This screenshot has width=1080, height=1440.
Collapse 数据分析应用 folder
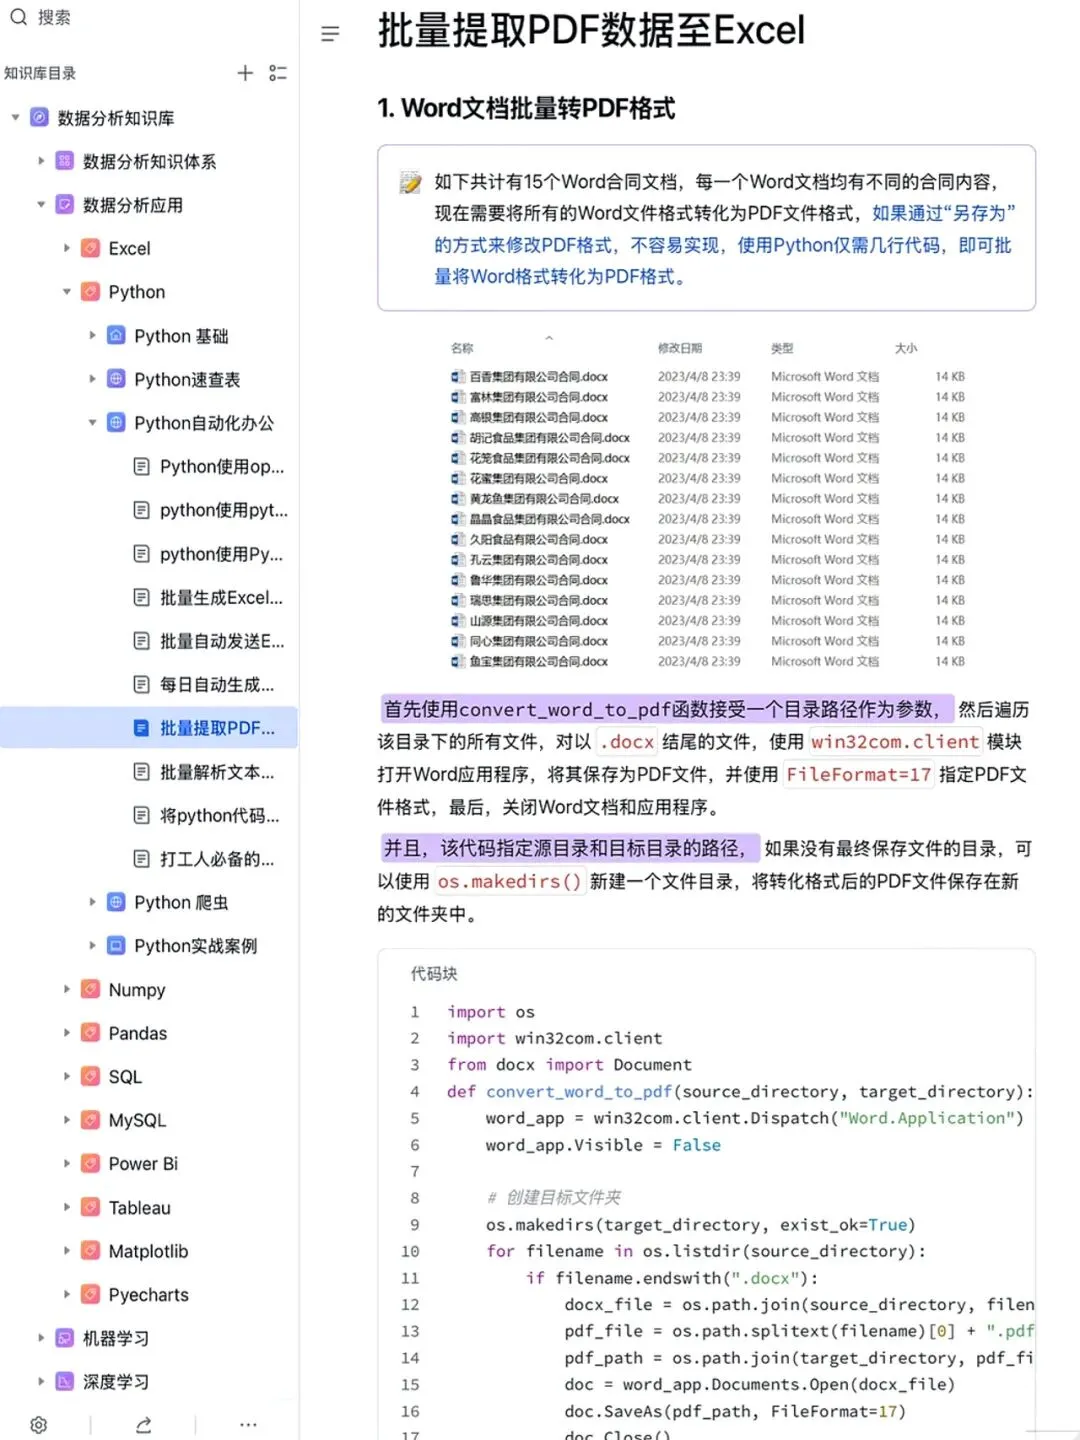(41, 205)
